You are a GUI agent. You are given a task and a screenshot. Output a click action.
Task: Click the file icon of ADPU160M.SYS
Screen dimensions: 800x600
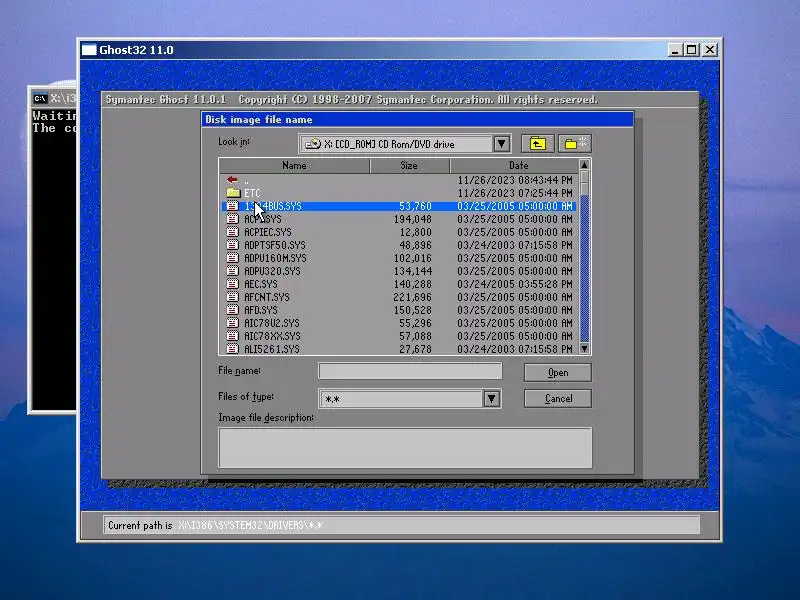click(233, 258)
